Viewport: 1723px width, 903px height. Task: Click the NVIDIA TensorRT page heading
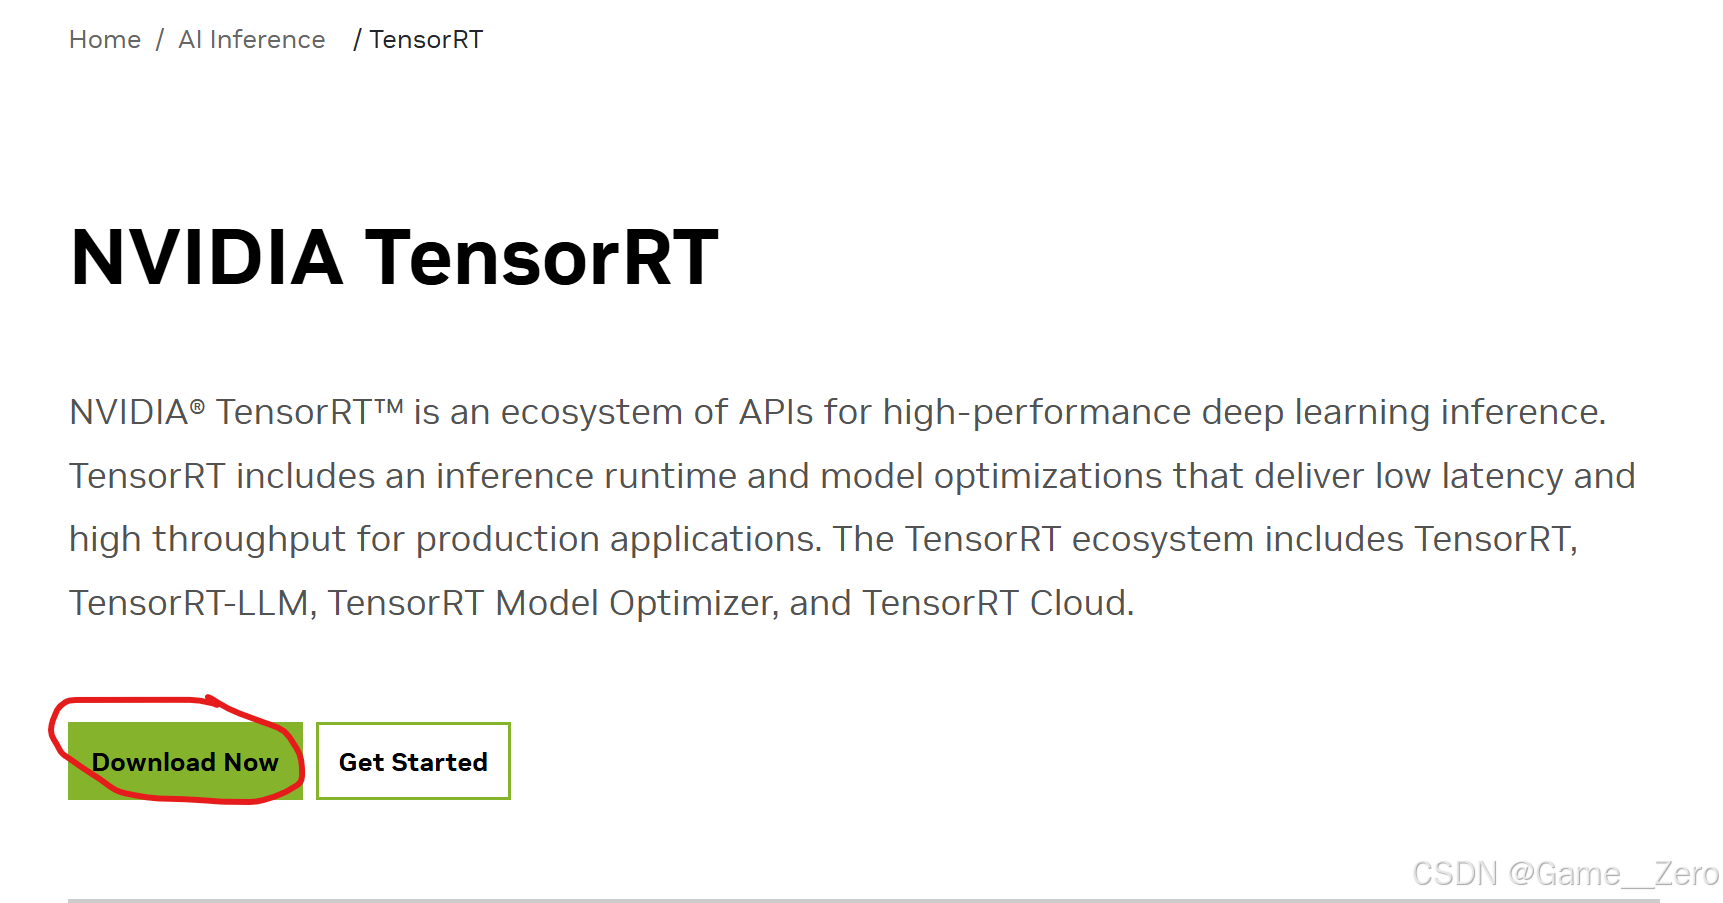click(393, 257)
